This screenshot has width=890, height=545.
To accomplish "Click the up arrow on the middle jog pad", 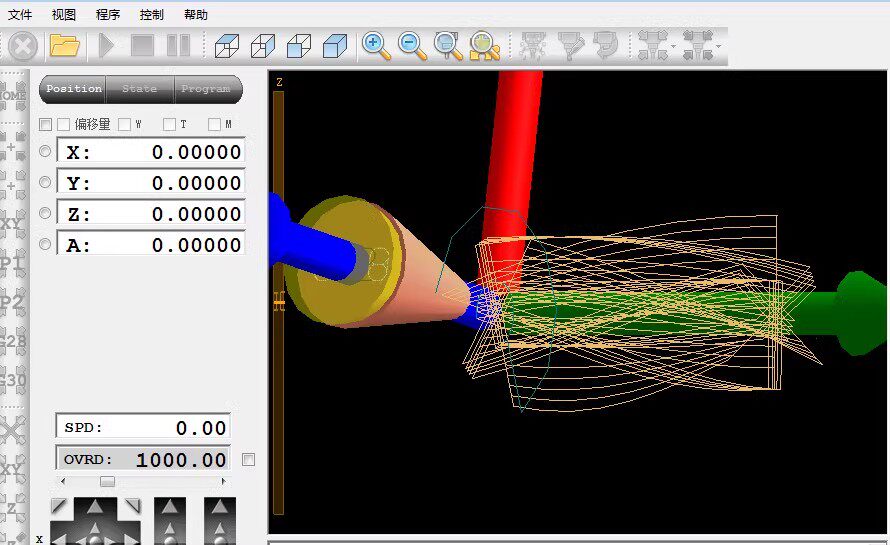I will coord(170,507).
